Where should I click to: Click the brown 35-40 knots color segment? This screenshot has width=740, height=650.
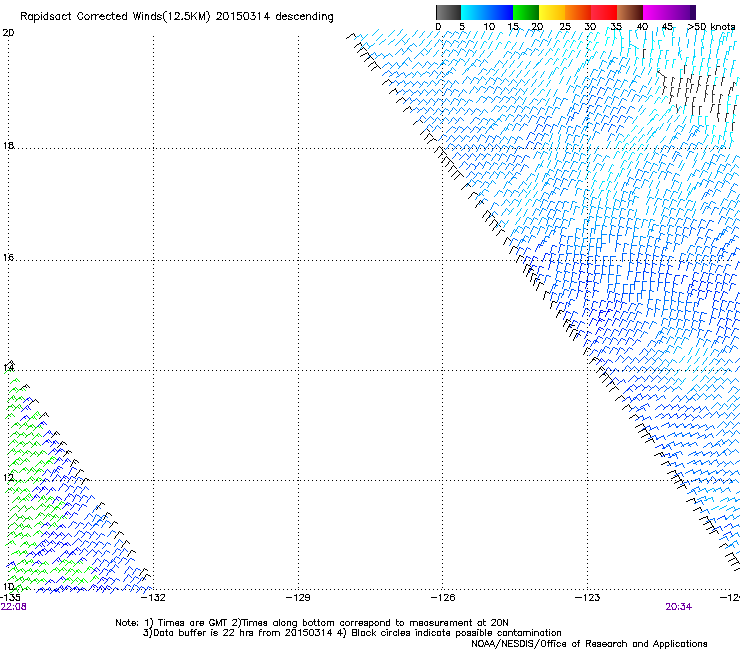(630, 12)
